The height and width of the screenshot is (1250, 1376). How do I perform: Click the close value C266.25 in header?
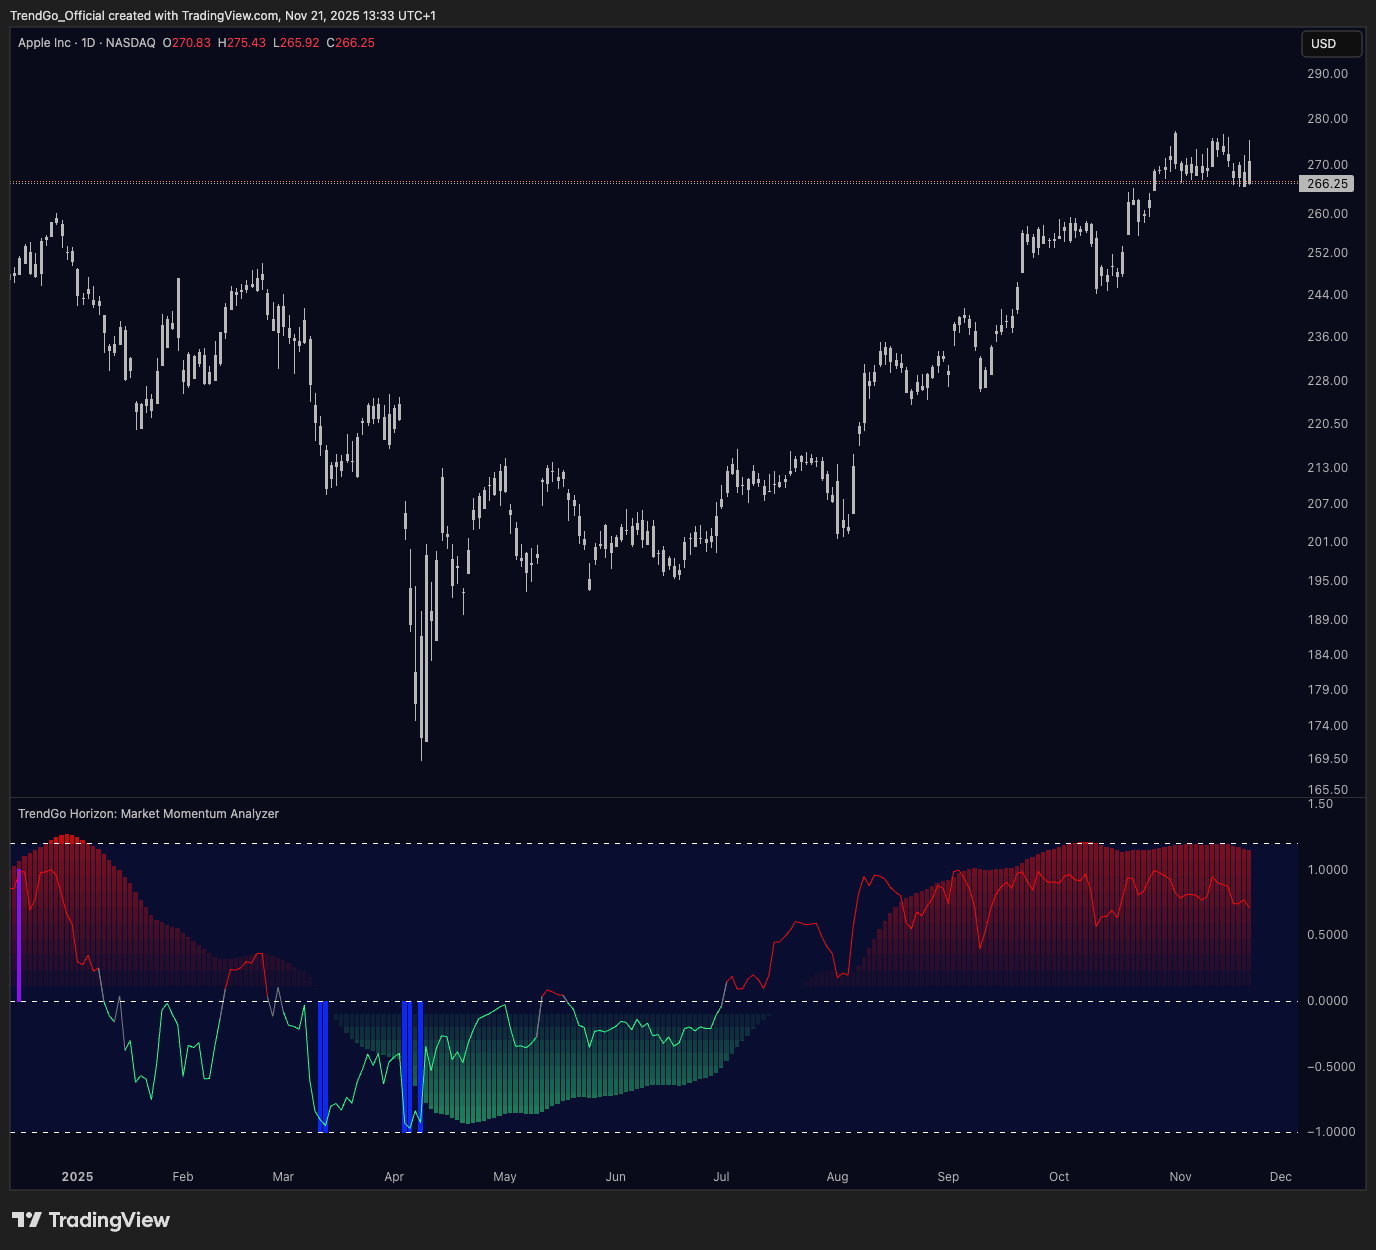pos(351,43)
